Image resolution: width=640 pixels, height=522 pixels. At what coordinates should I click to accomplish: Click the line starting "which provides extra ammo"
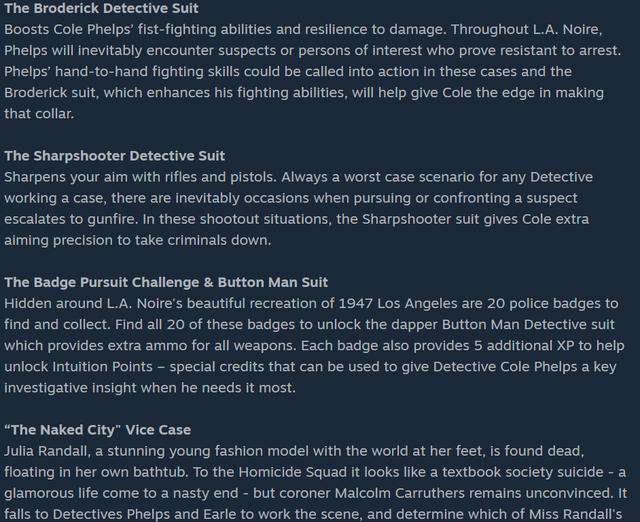tap(314, 346)
